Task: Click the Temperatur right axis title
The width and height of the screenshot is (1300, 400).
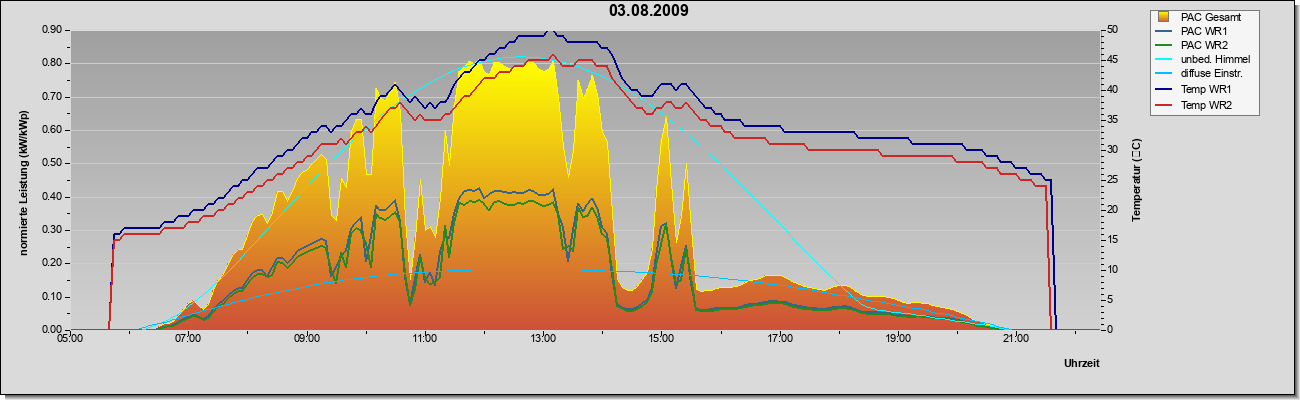Action: pyautogui.click(x=1137, y=180)
